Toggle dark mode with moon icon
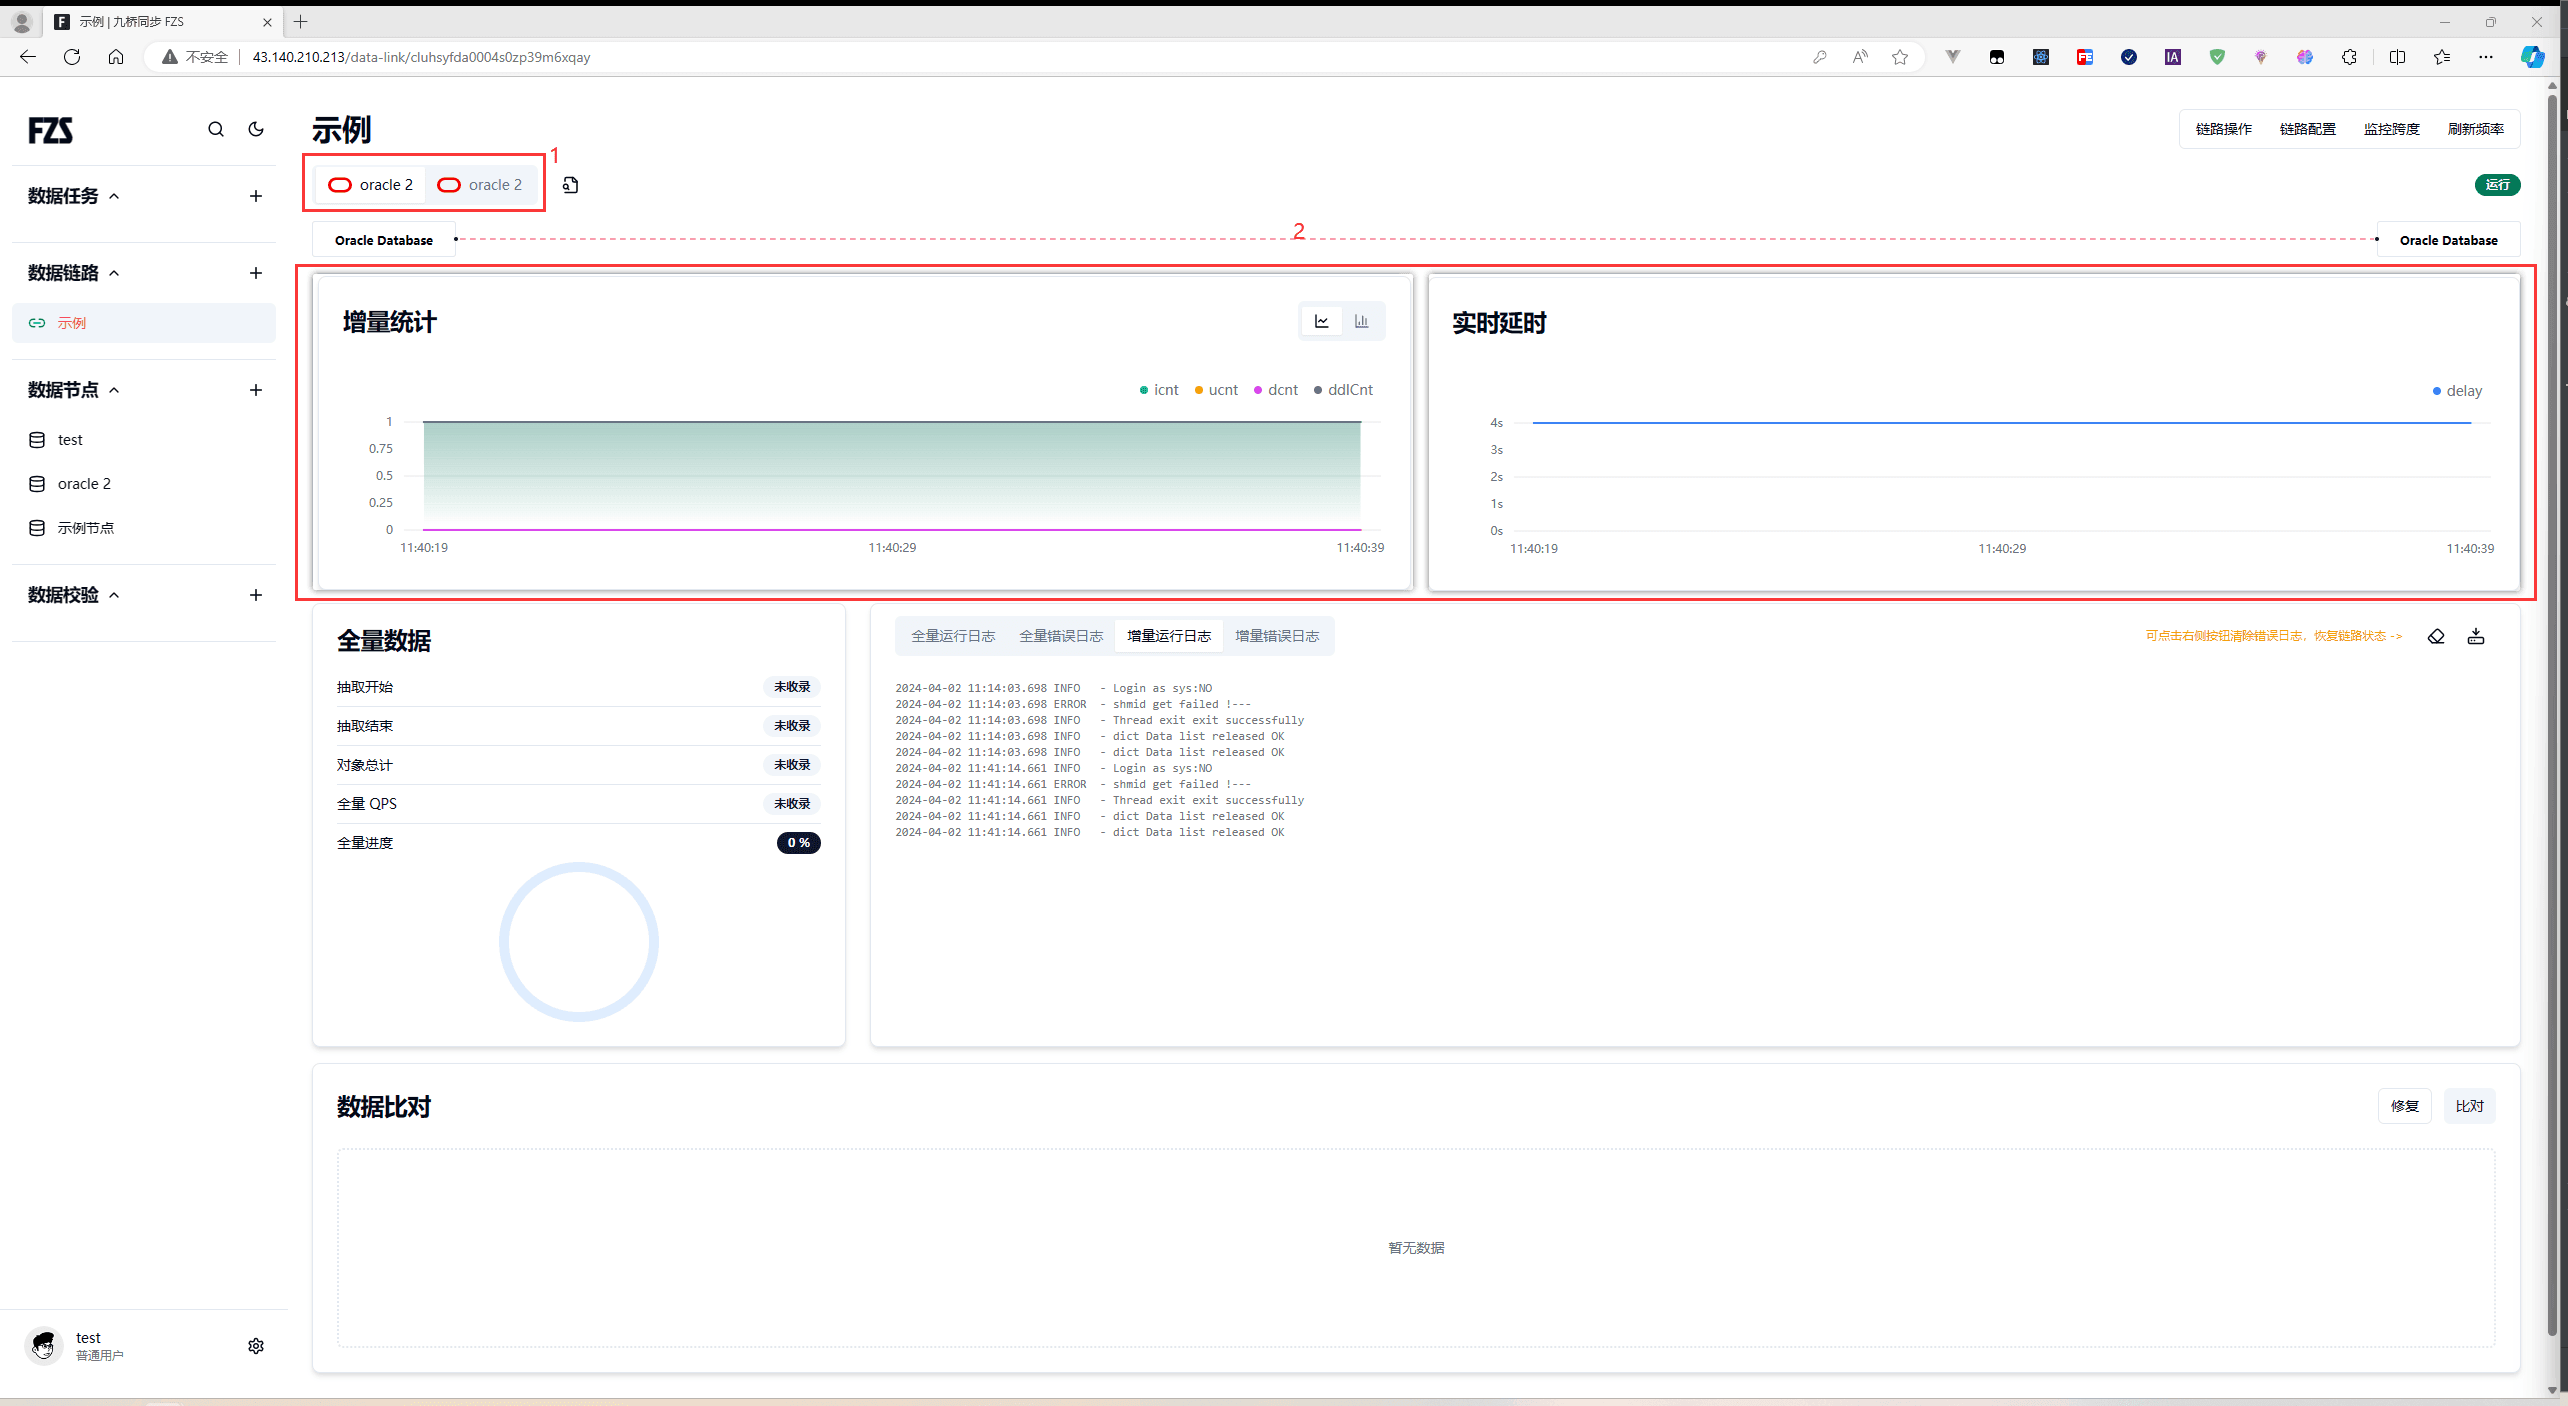2568x1406 pixels. (x=256, y=129)
